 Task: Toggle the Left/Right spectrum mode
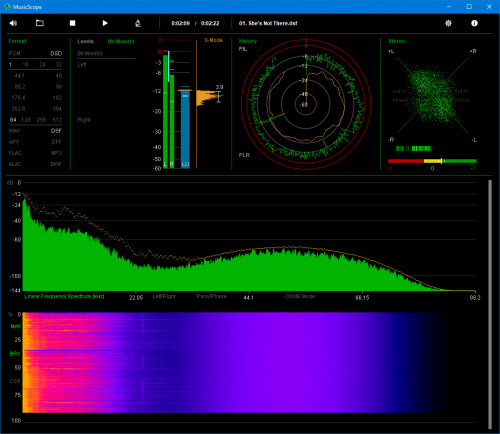(x=164, y=296)
